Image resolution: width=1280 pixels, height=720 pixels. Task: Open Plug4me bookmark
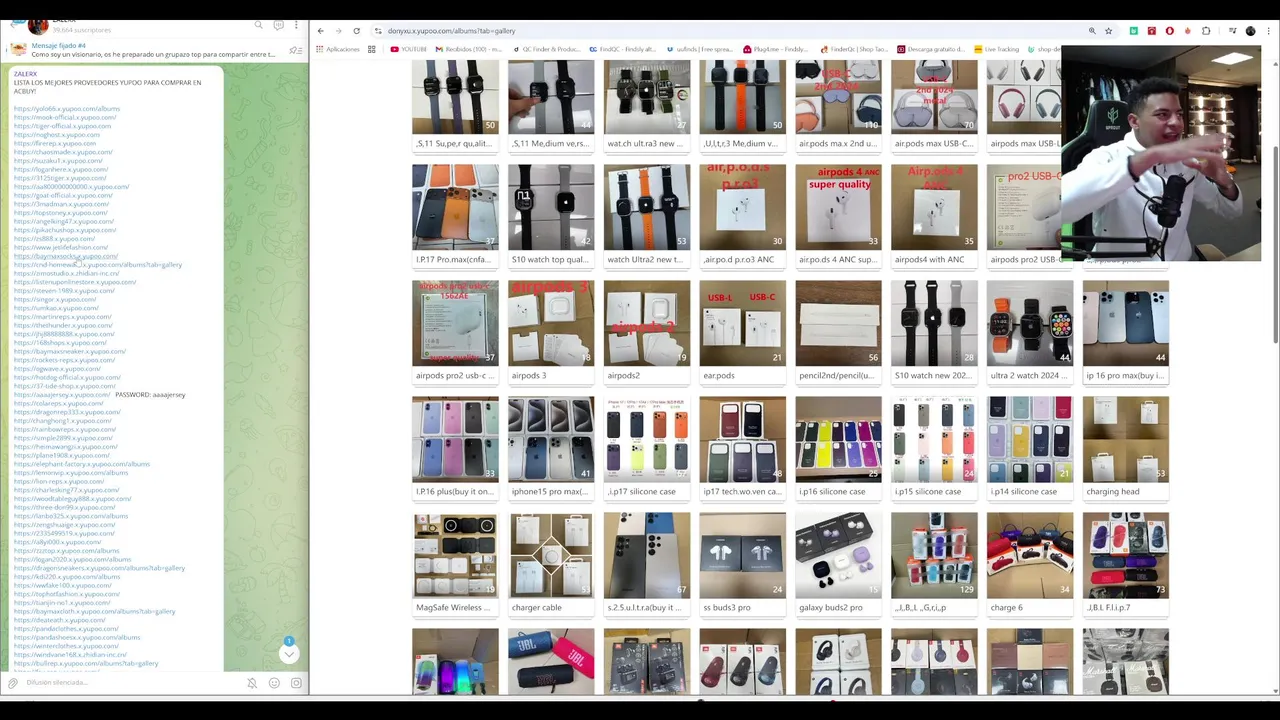(x=778, y=49)
